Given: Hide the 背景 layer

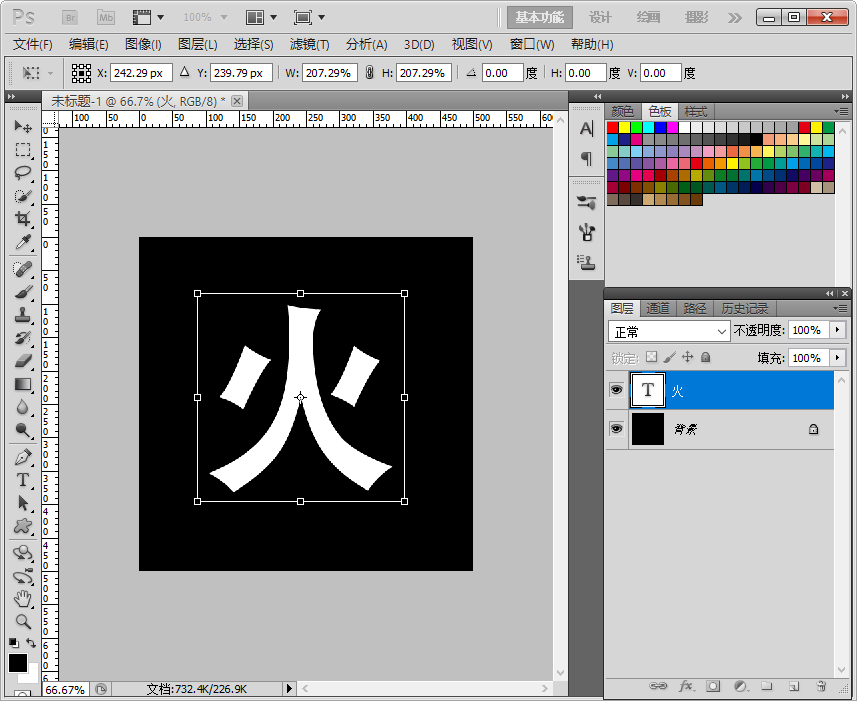Looking at the screenshot, I should click(617, 429).
